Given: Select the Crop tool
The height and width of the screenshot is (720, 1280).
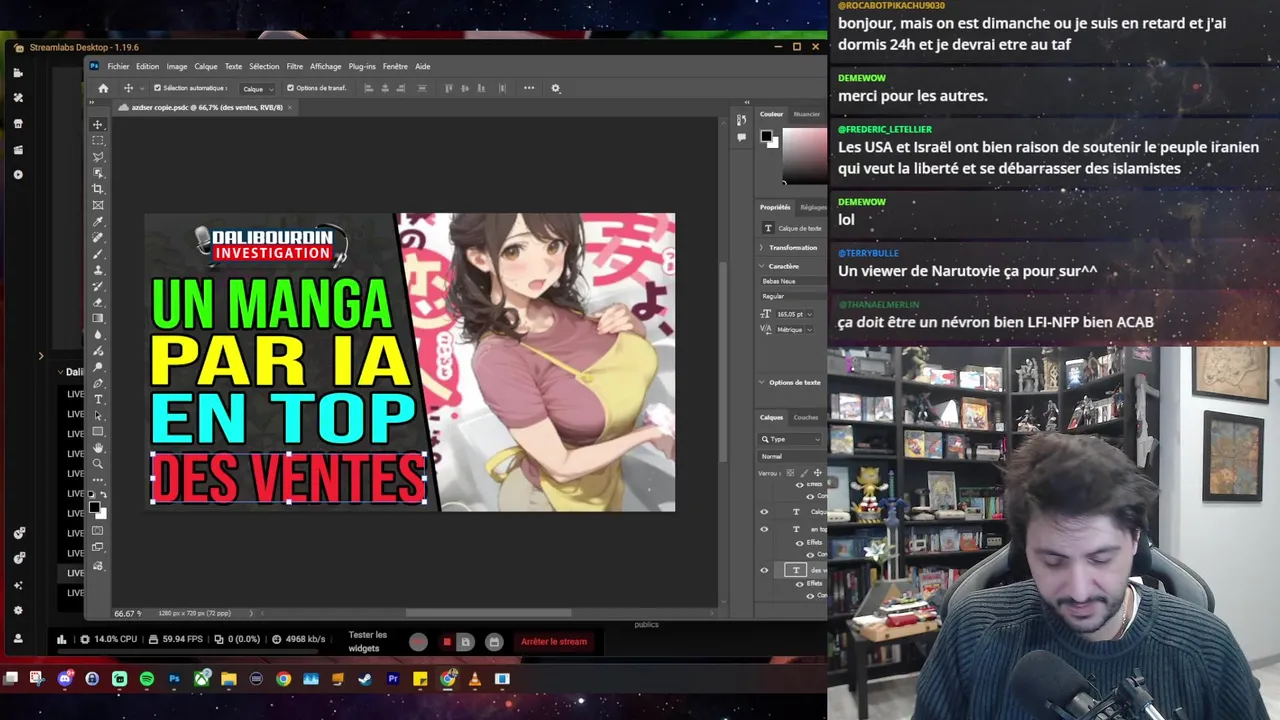Looking at the screenshot, I should coord(98,189).
